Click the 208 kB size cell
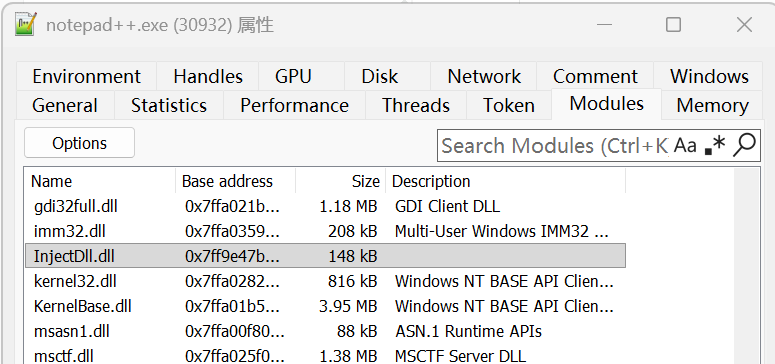The image size is (775, 364). (352, 231)
